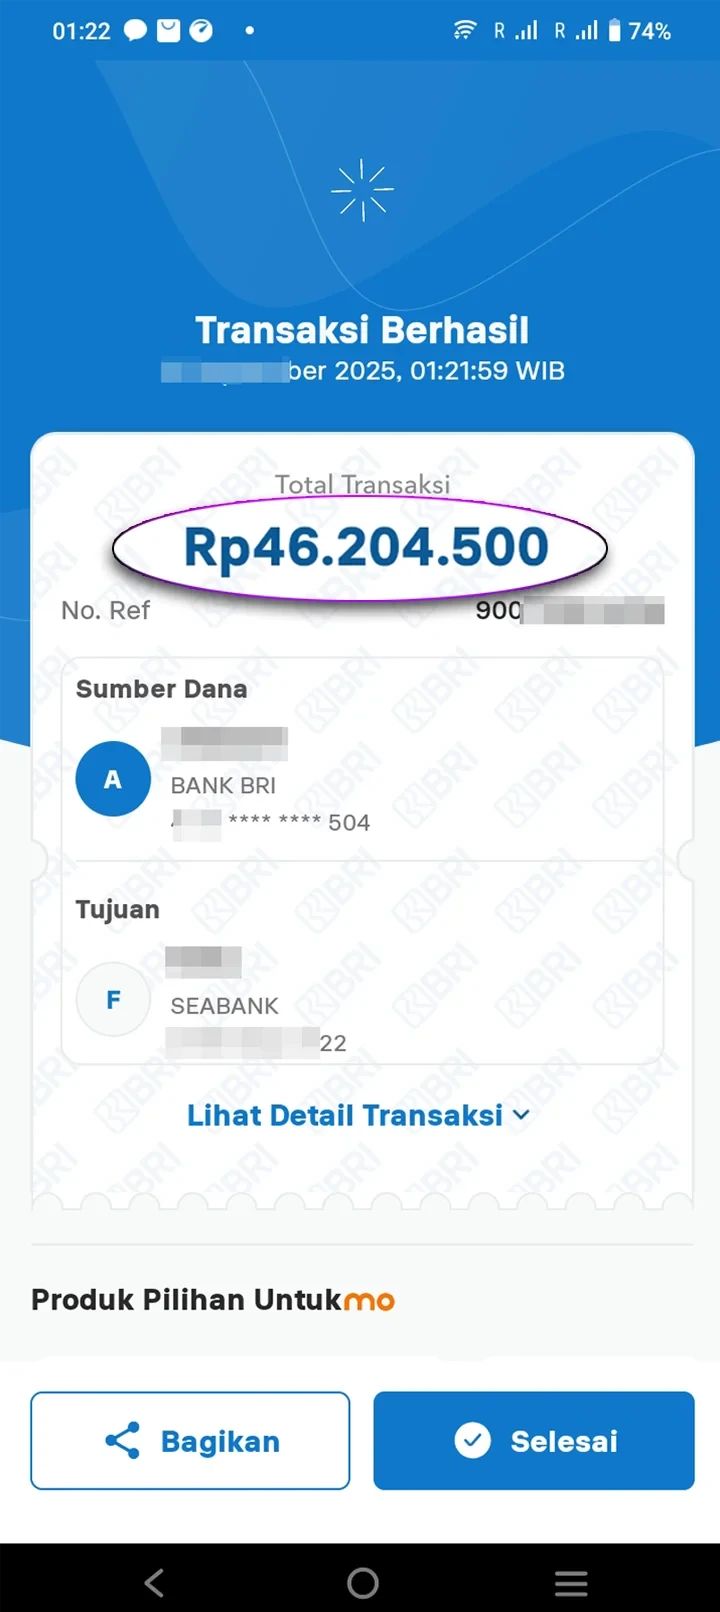Image resolution: width=720 pixels, height=1612 pixels.
Task: Tap the share icon in Bagikan button
Action: pyautogui.click(x=123, y=1441)
